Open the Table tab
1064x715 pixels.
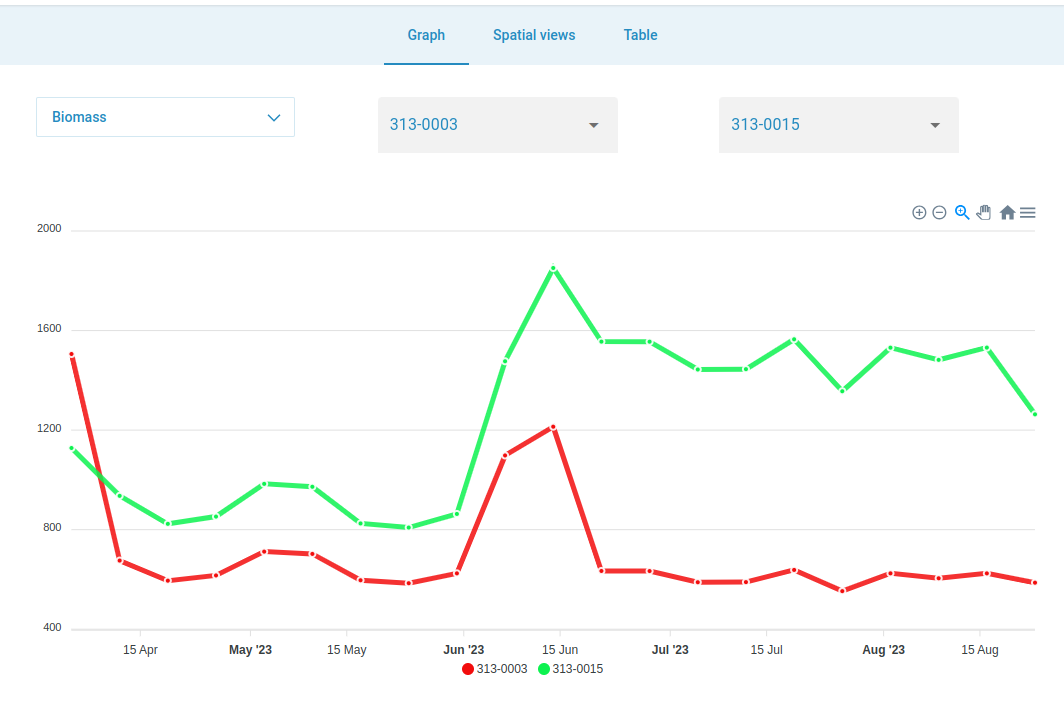click(640, 35)
